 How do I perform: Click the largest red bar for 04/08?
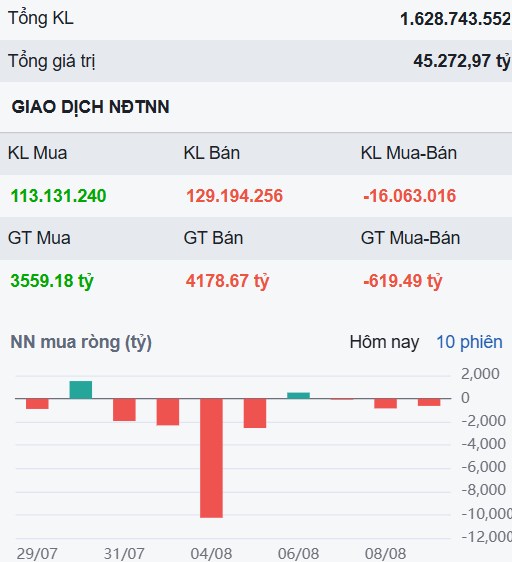(x=212, y=458)
